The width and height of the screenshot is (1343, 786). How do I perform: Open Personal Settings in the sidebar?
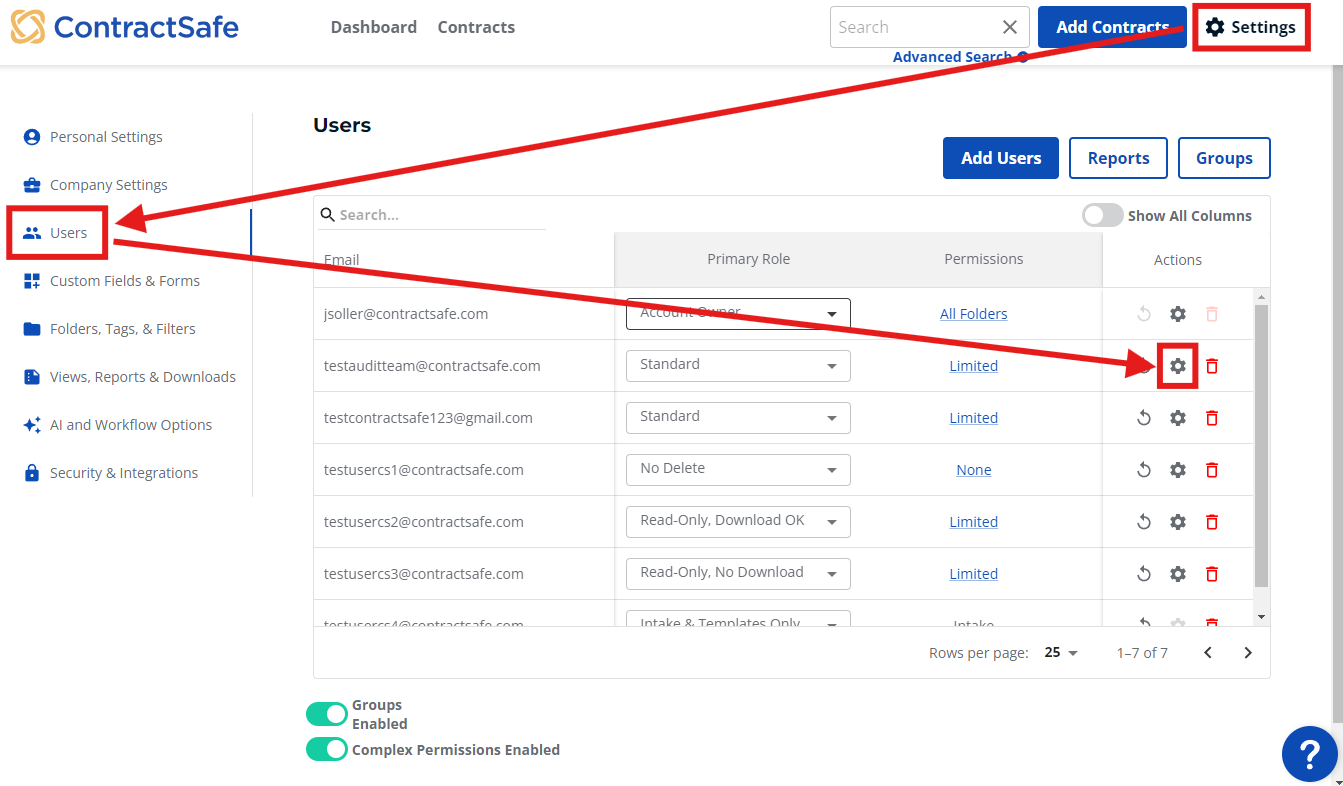[x=106, y=137]
